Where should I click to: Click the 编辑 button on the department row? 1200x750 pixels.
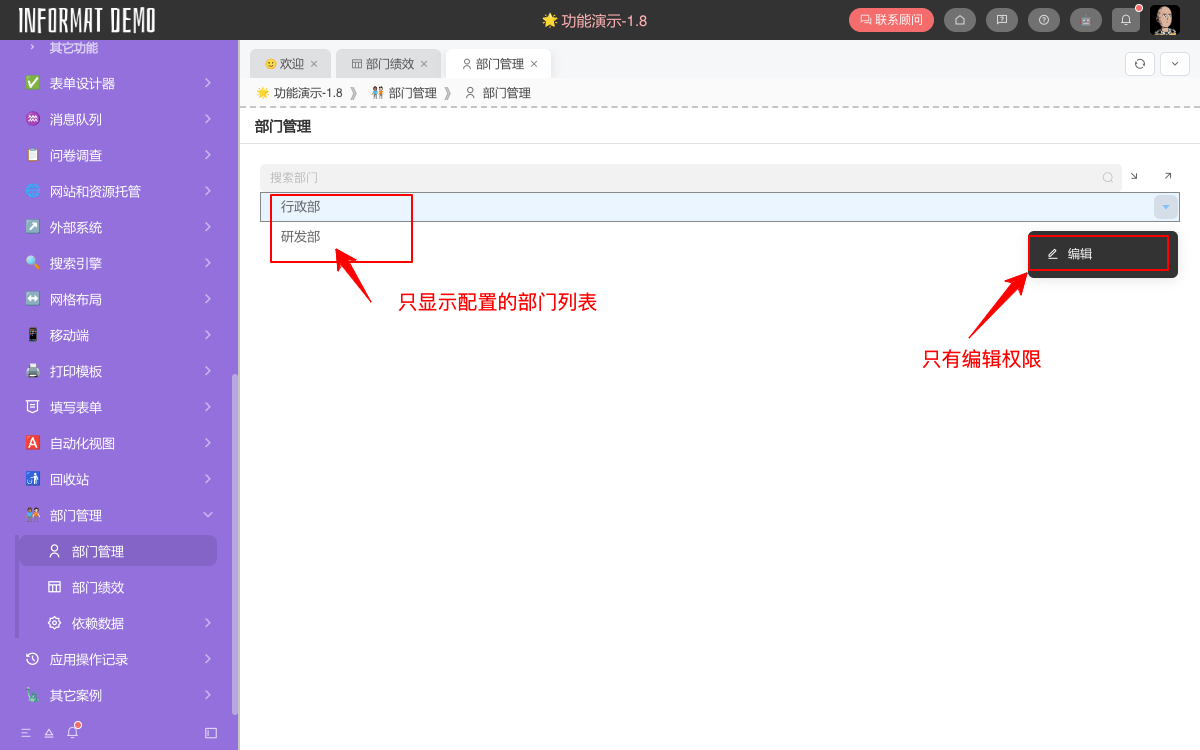point(1098,253)
